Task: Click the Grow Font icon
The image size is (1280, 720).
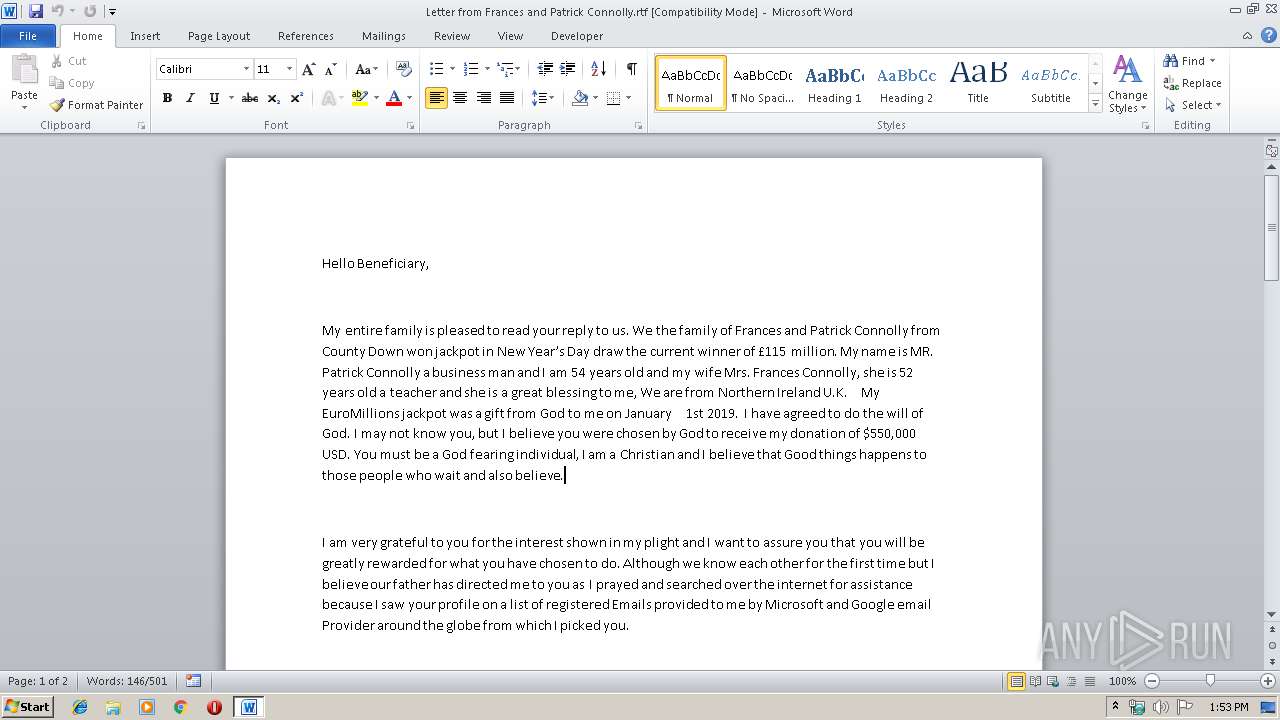Action: 308,69
